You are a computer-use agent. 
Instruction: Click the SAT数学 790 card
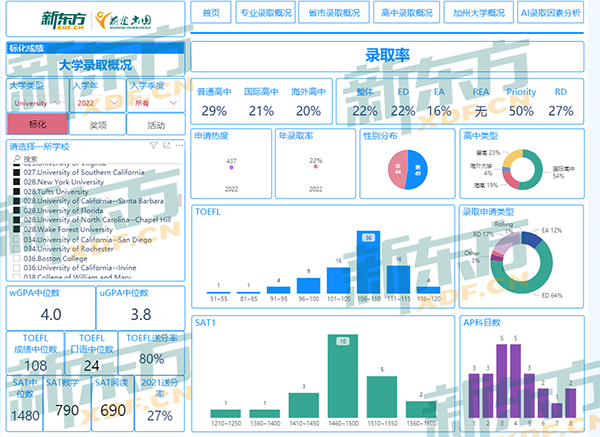67,403
